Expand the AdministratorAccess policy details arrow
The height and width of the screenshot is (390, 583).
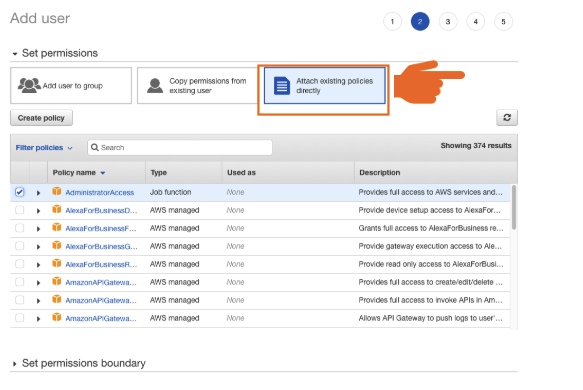tap(38, 193)
